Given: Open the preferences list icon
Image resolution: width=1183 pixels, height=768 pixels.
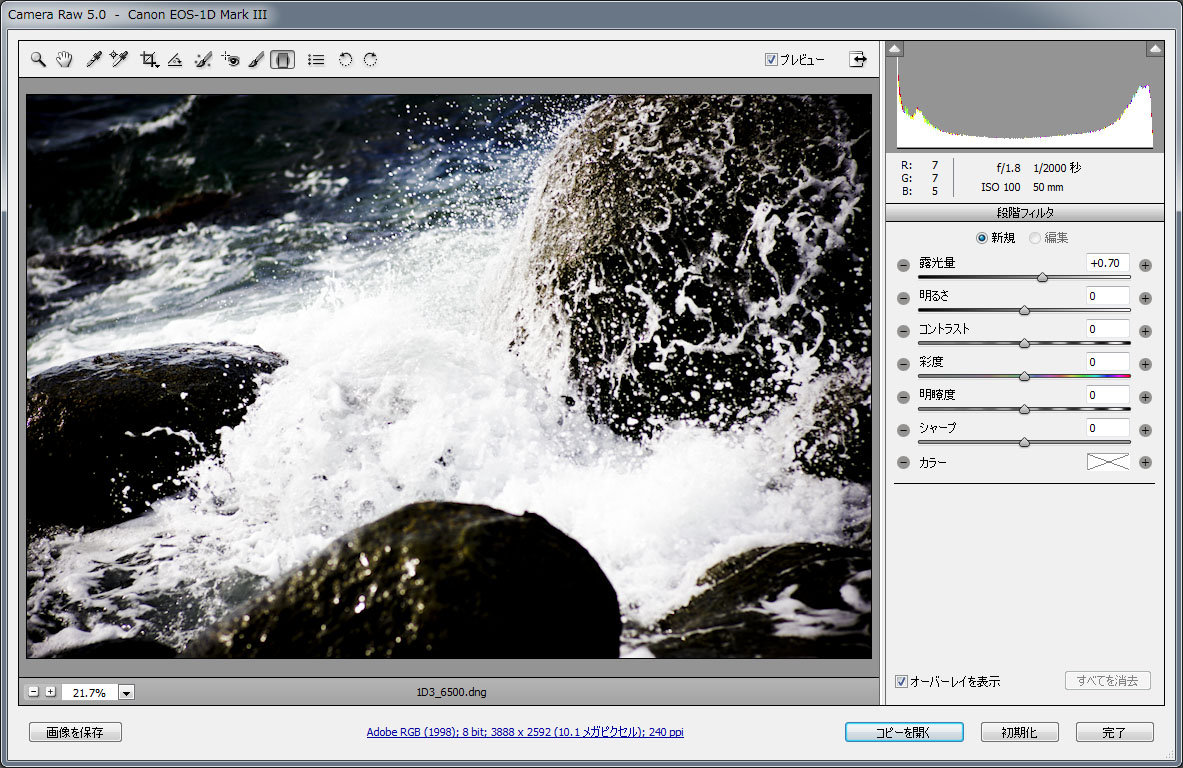Looking at the screenshot, I should 316,60.
